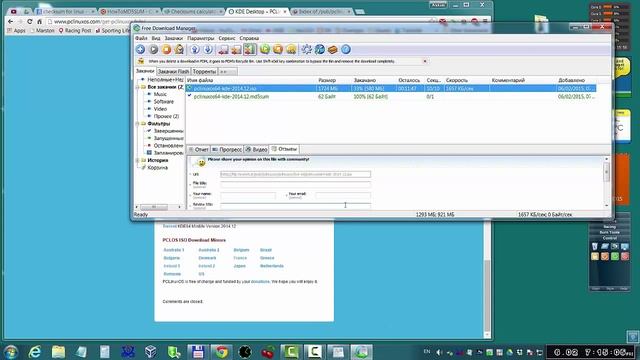Select the highlighted Heavy traffic mode icon
The height and width of the screenshot is (360, 640).
[250, 49]
